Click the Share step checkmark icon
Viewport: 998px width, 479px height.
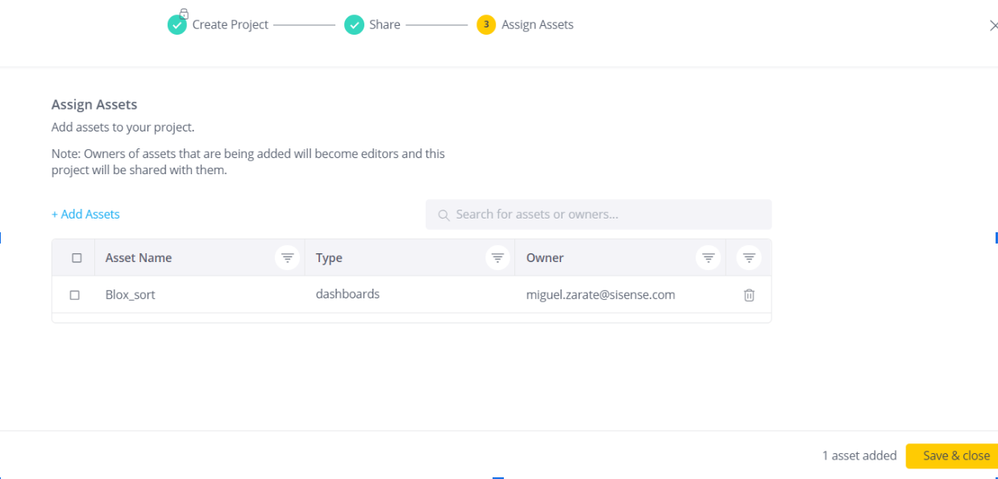point(354,25)
